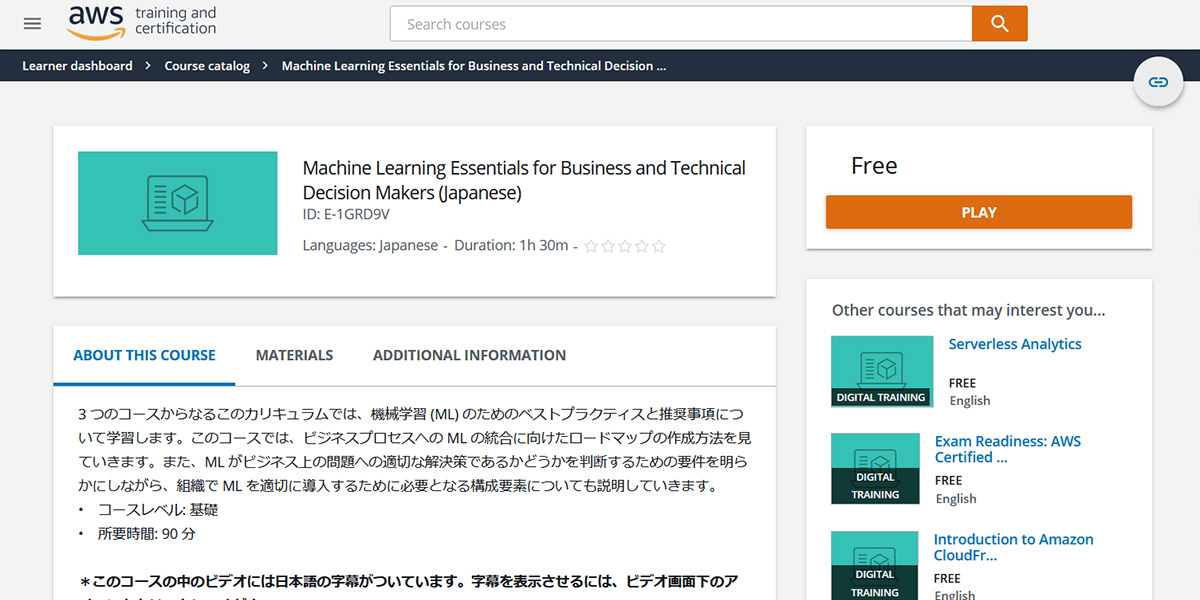Click the course title heading

coord(524,180)
